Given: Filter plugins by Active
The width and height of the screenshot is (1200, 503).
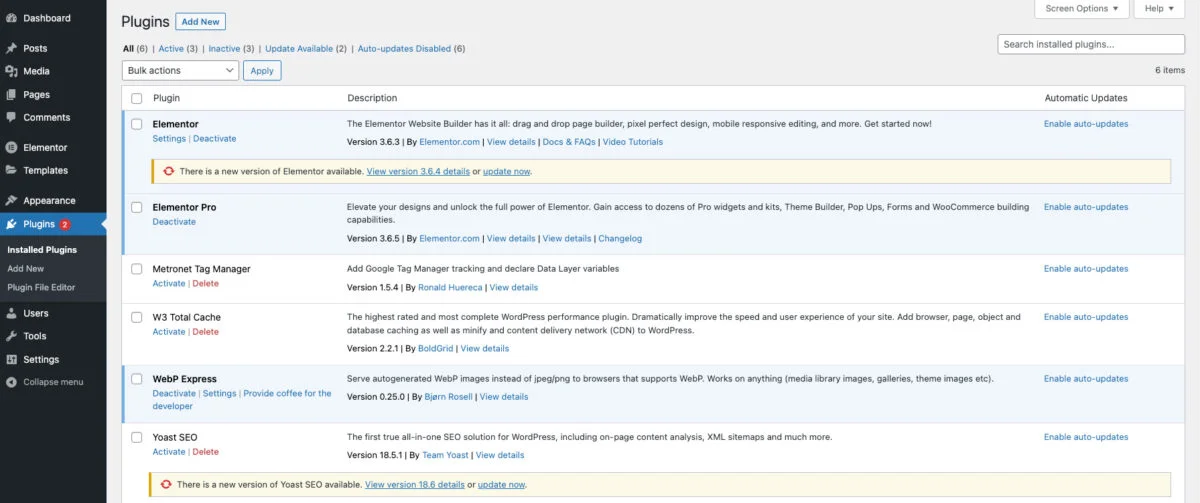Looking at the screenshot, I should pyautogui.click(x=171, y=48).
